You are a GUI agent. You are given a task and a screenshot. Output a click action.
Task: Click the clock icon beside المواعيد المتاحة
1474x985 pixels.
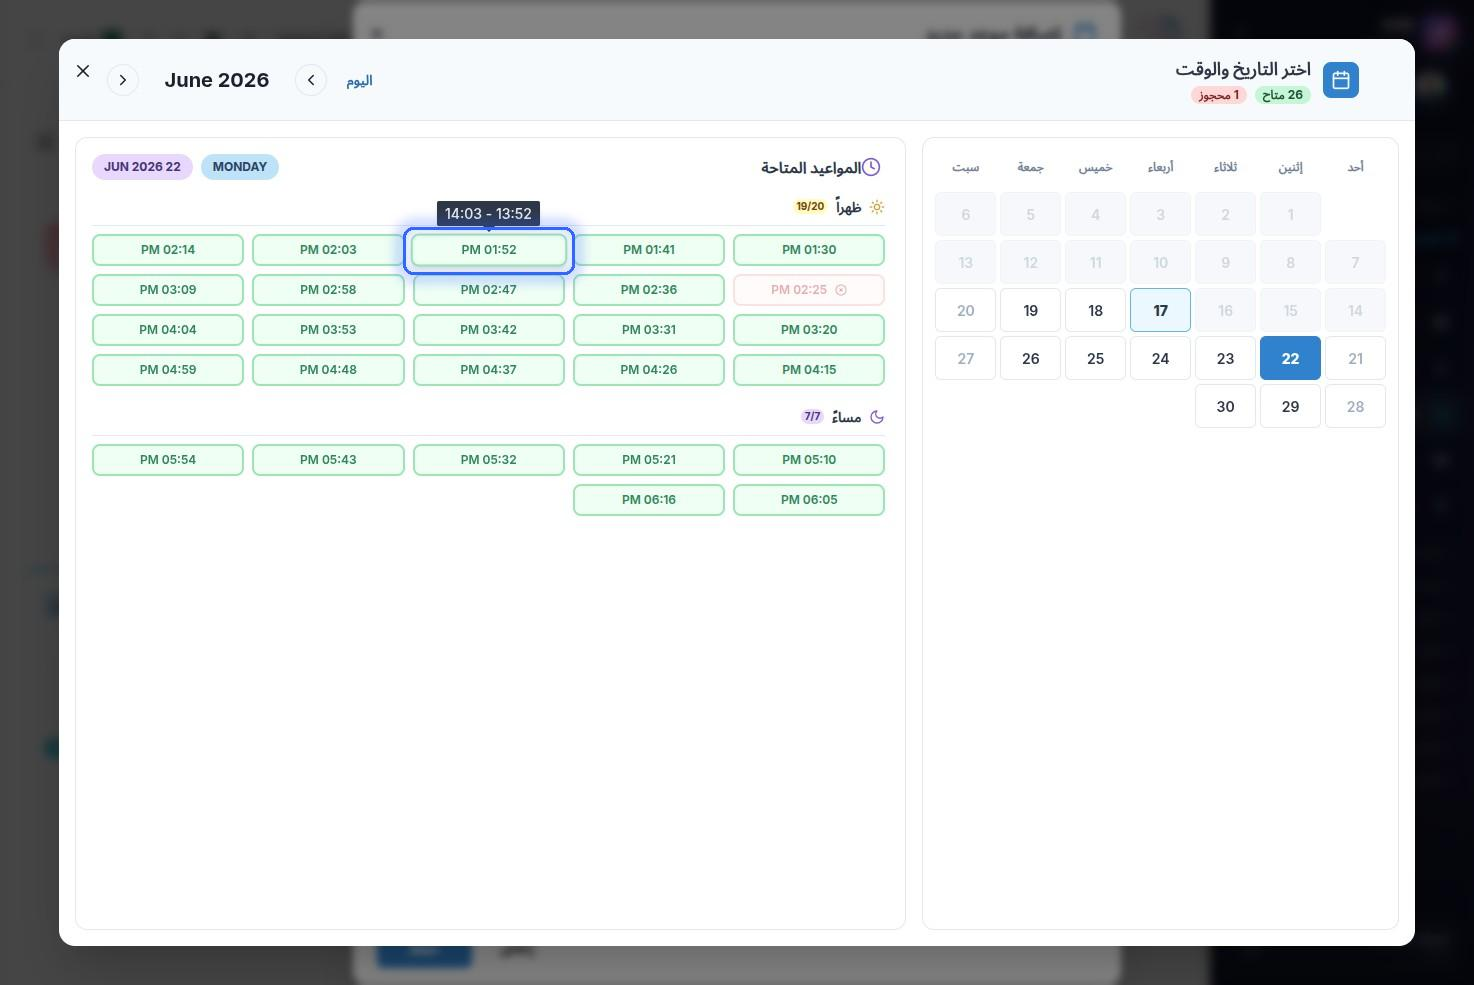872,167
